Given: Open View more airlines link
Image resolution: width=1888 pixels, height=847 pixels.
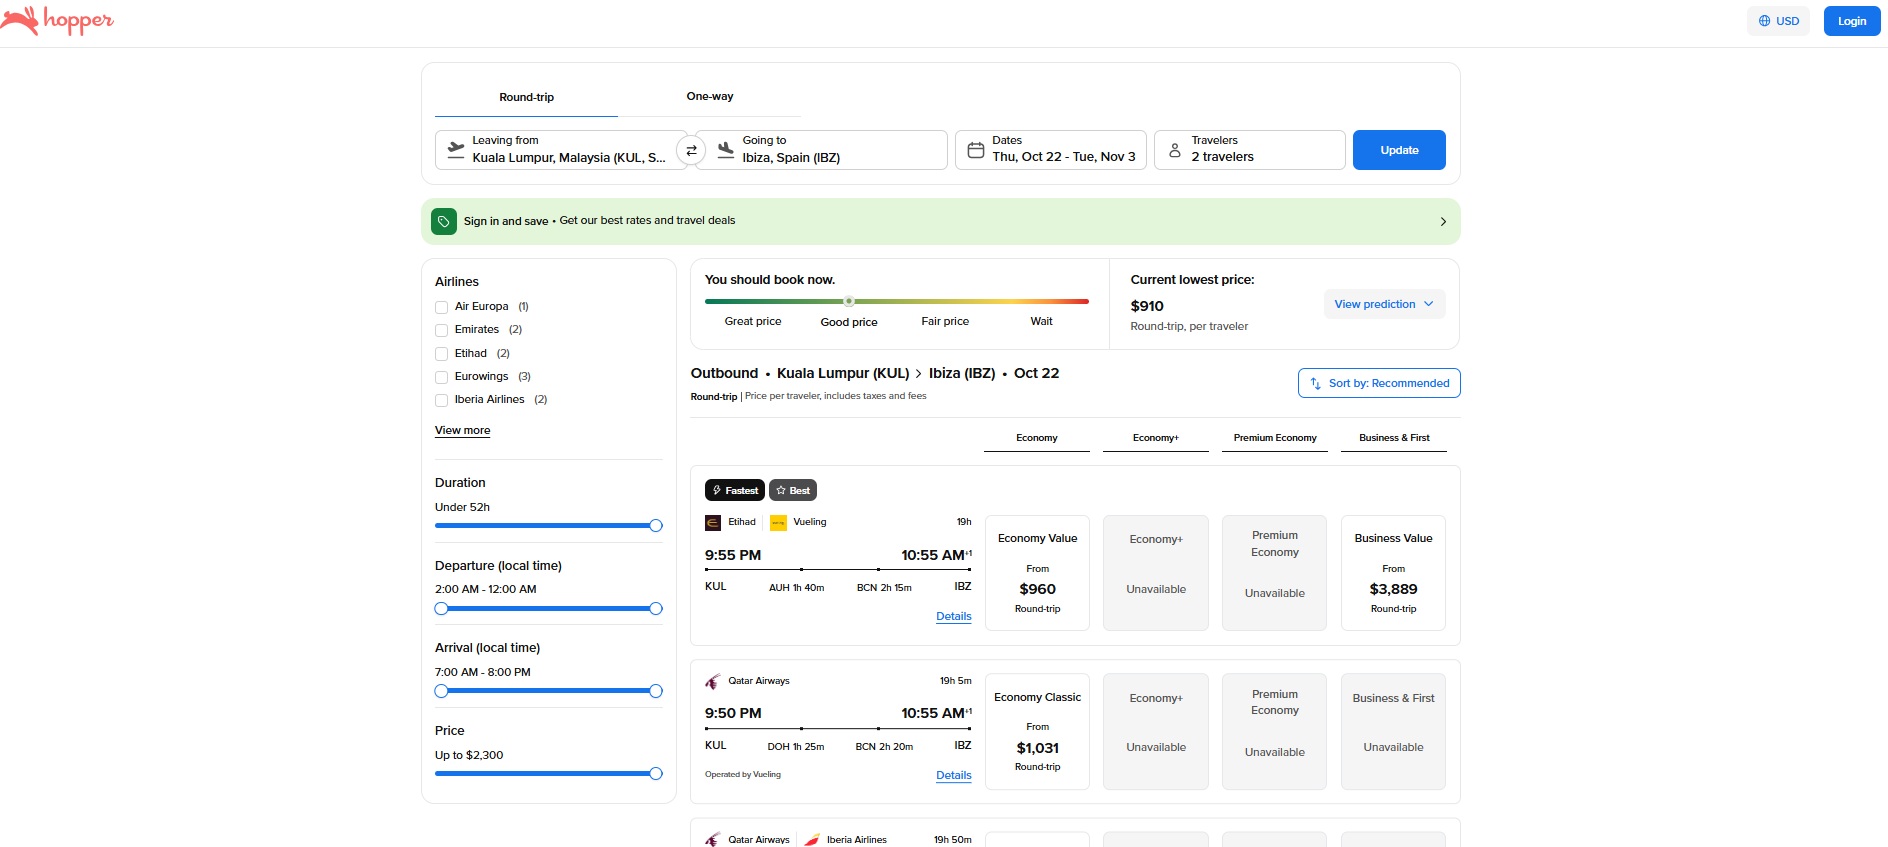Looking at the screenshot, I should 463,430.
